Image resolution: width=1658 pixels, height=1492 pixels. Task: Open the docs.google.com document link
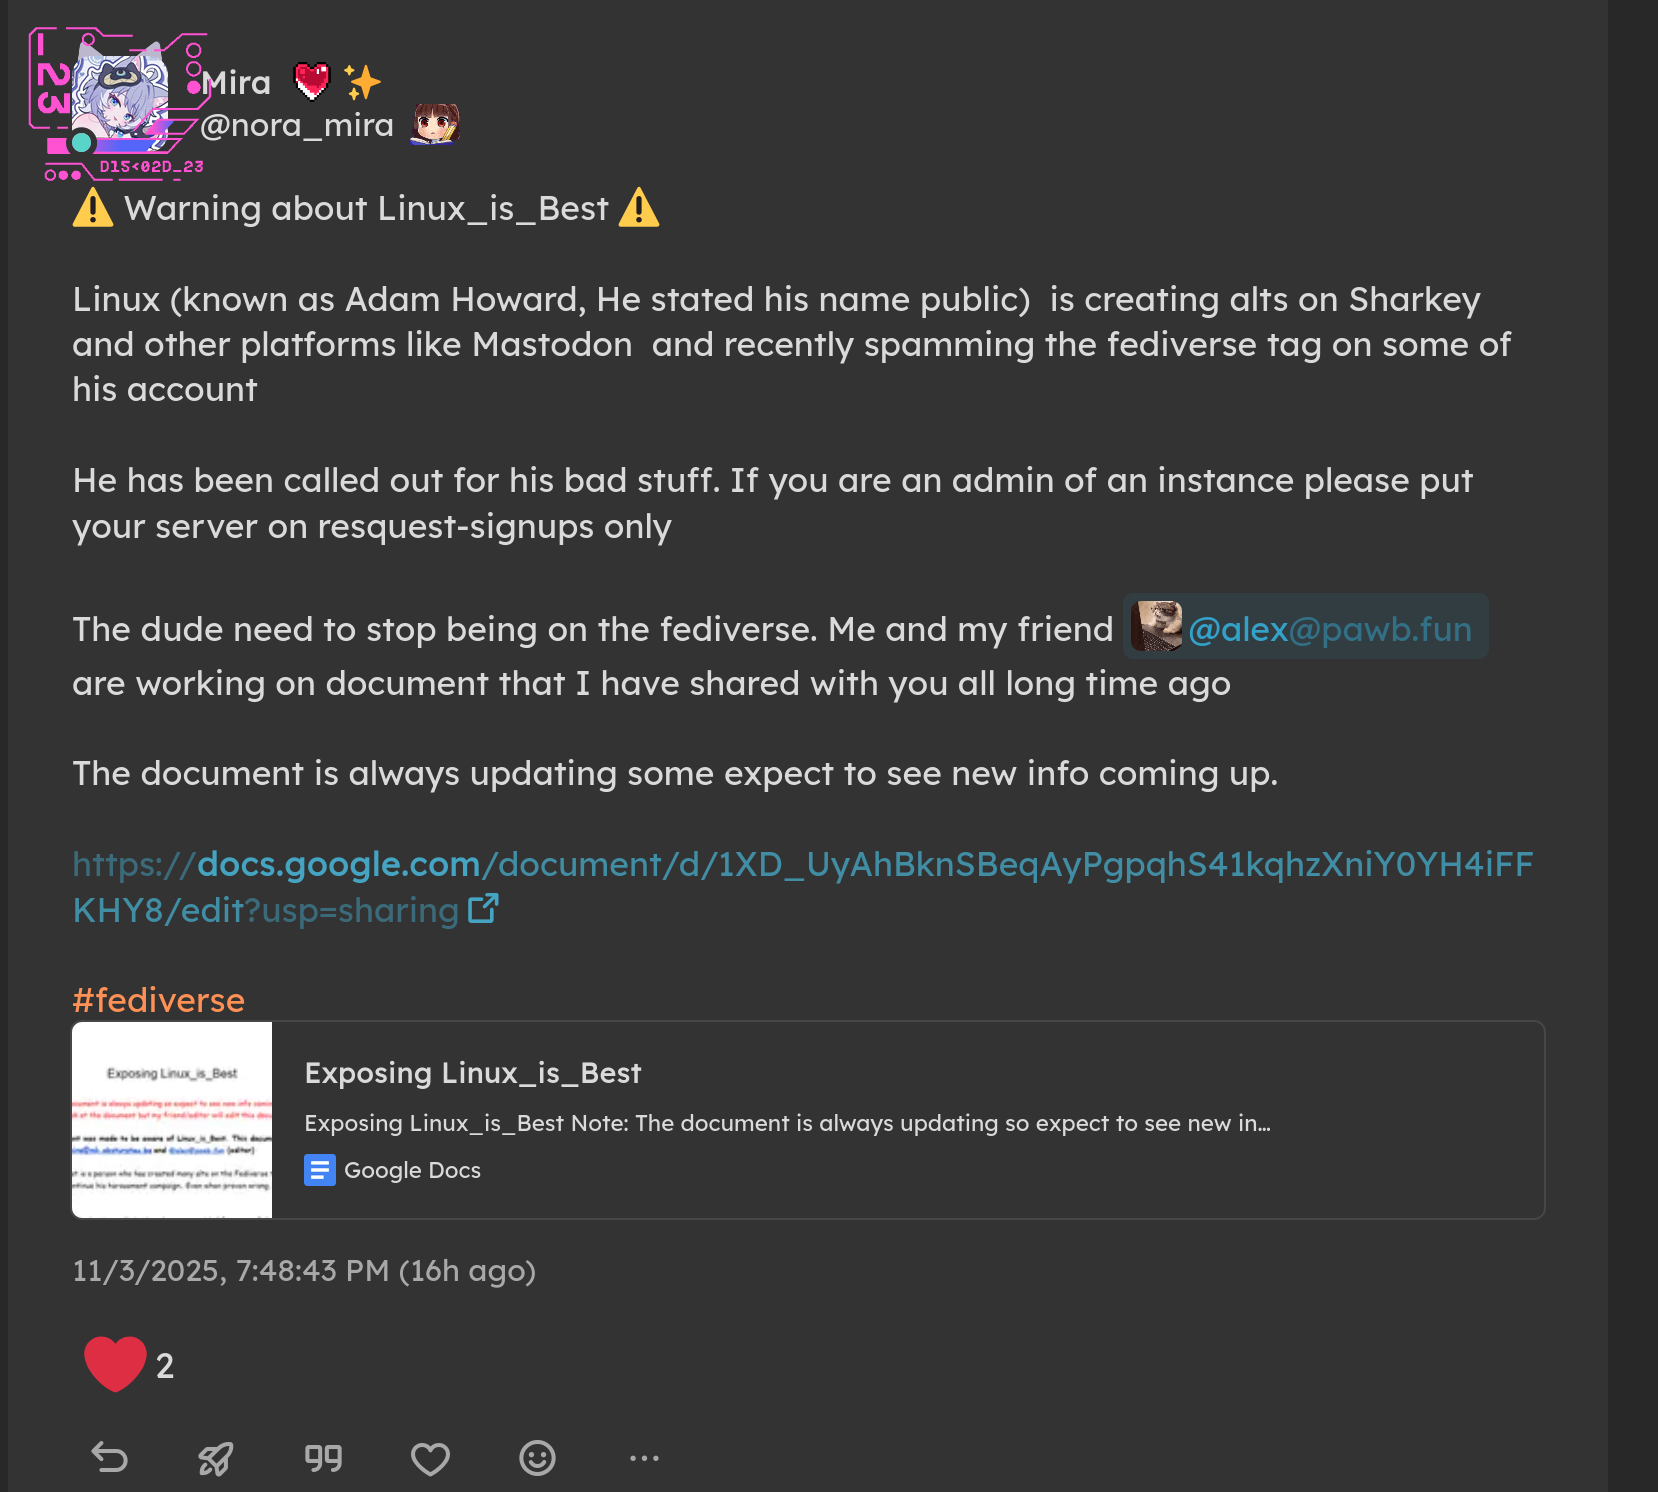click(x=802, y=865)
